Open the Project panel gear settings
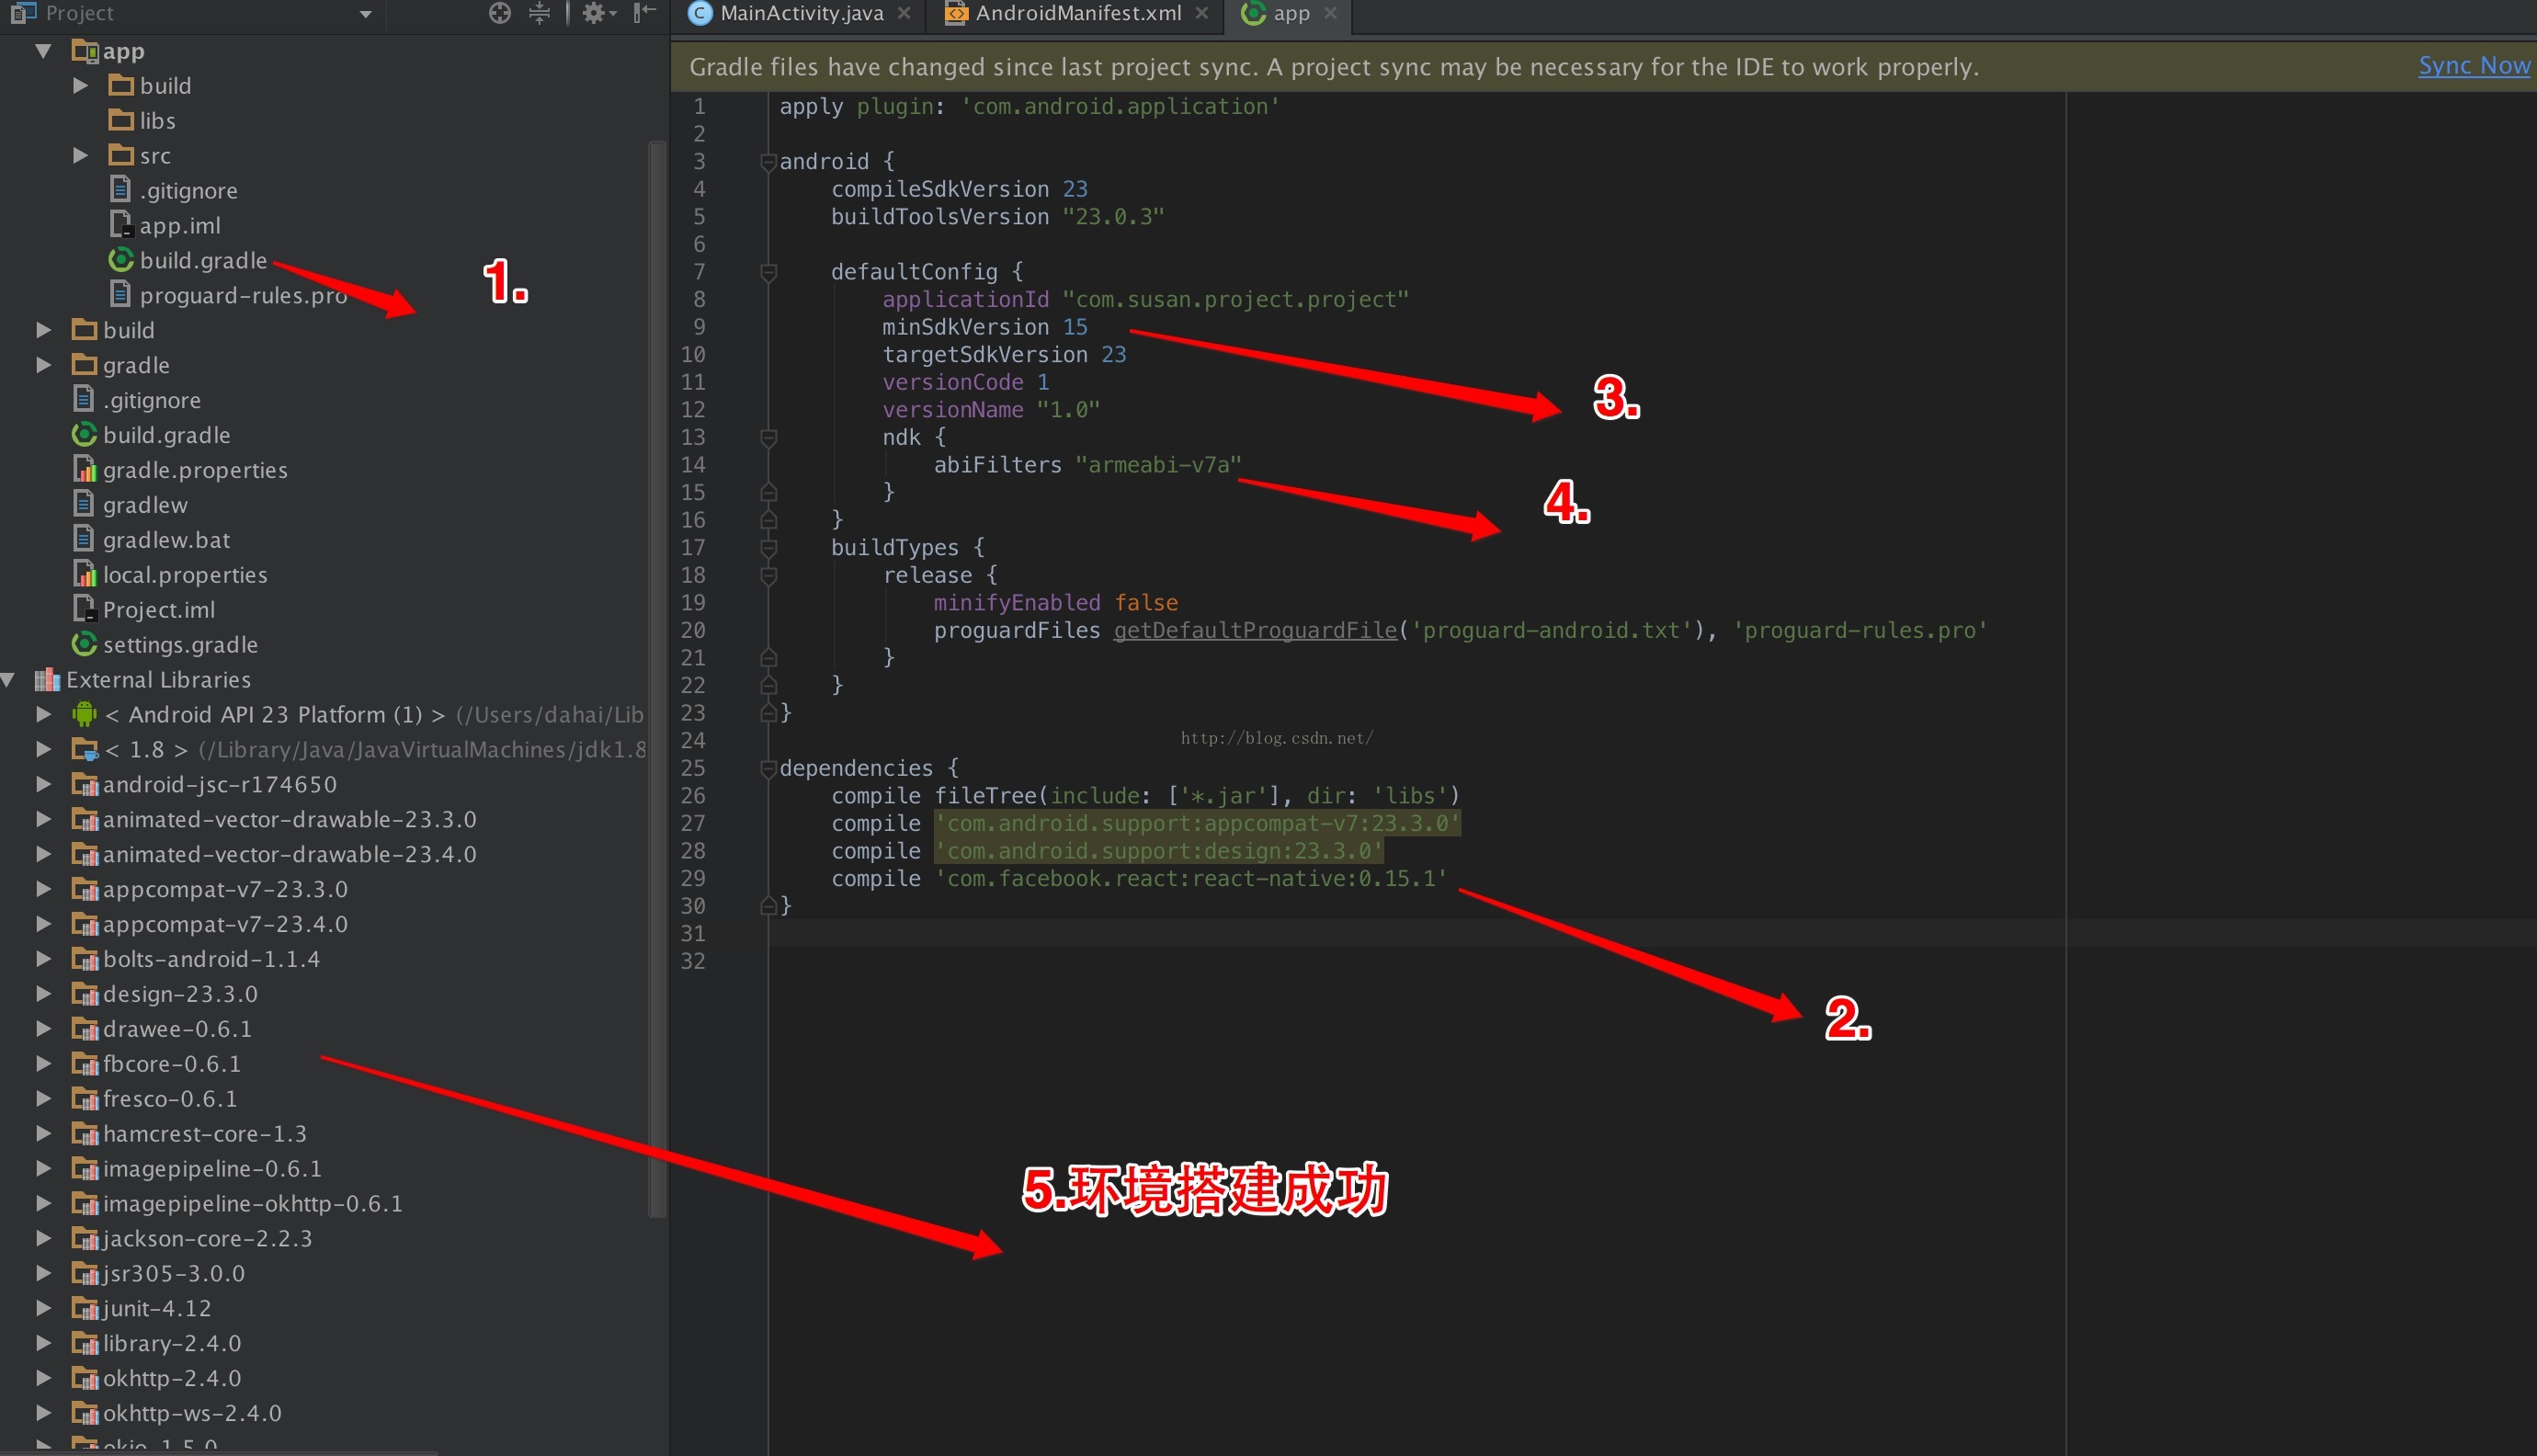 [x=599, y=13]
